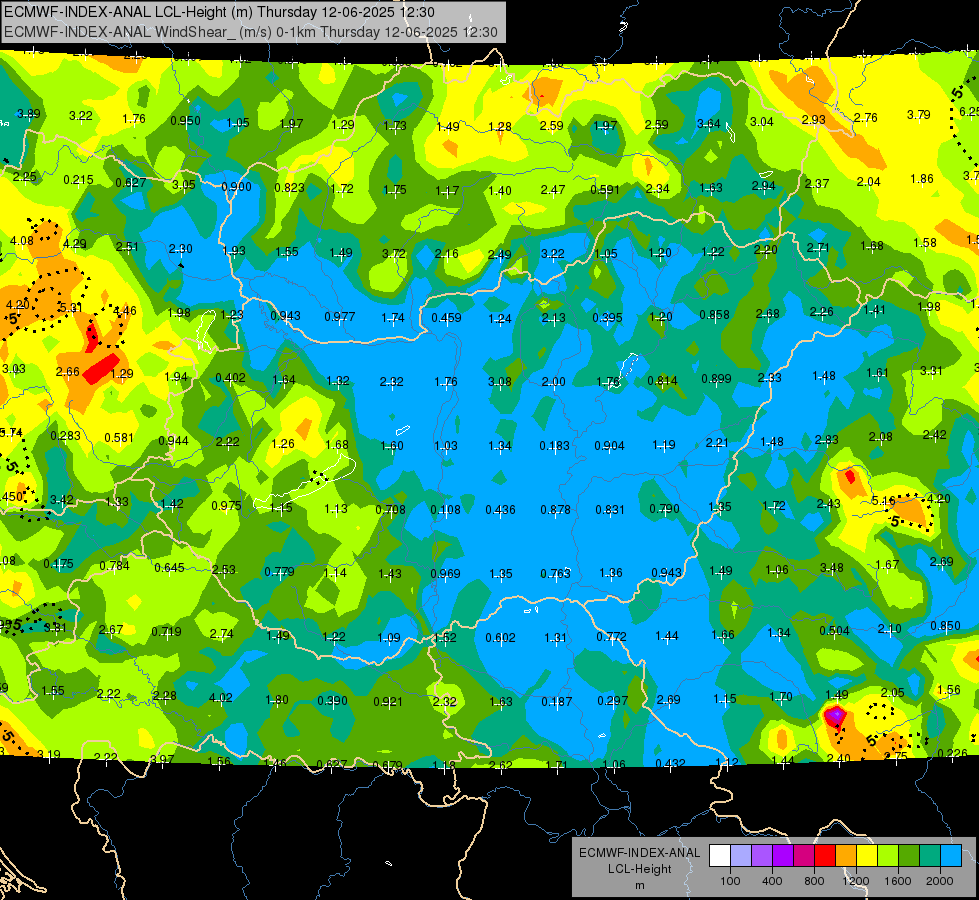The height and width of the screenshot is (900, 979).
Task: Click the wind shear value 0.763
Action: (x=555, y=573)
